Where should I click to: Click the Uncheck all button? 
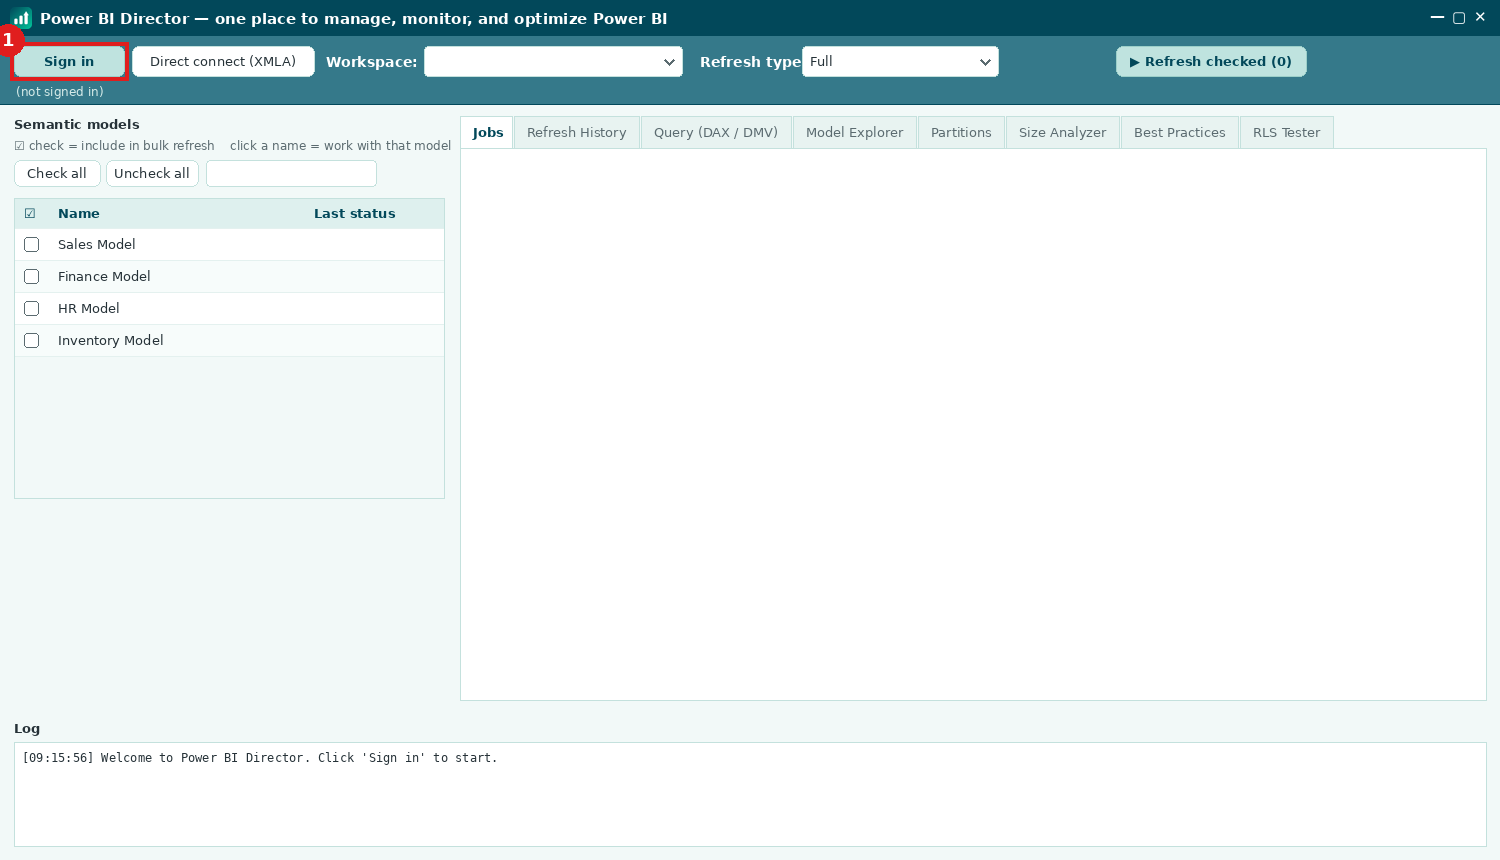click(x=152, y=174)
